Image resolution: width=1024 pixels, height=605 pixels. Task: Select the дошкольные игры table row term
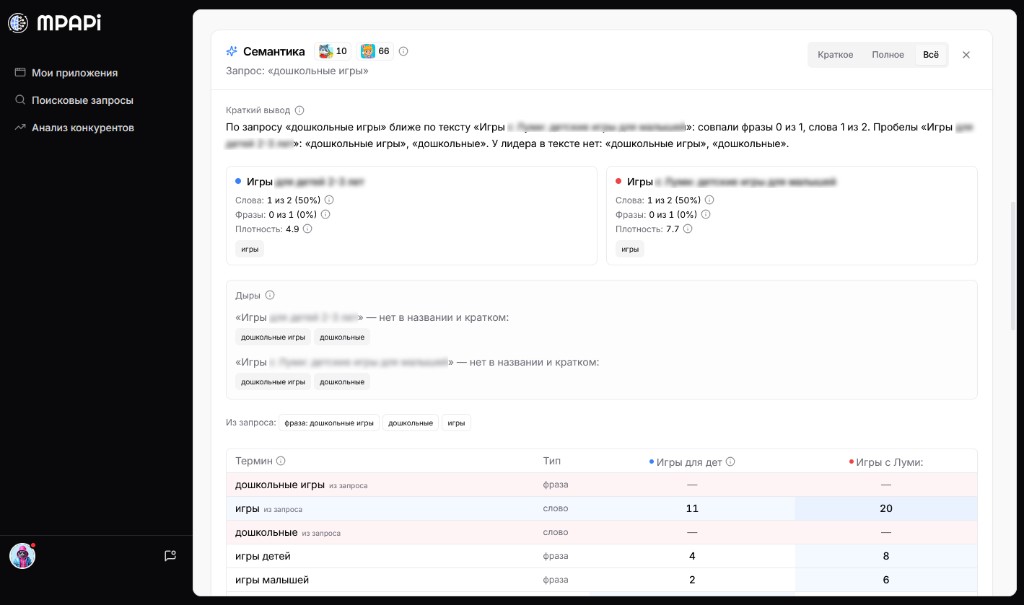pos(280,485)
